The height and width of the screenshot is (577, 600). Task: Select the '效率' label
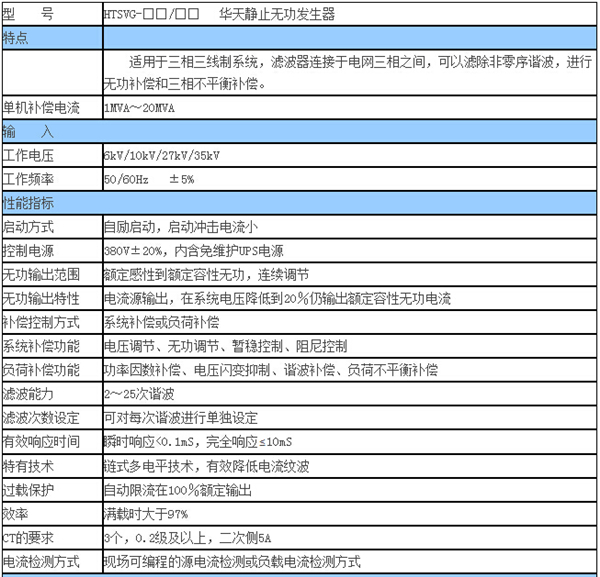[15, 514]
